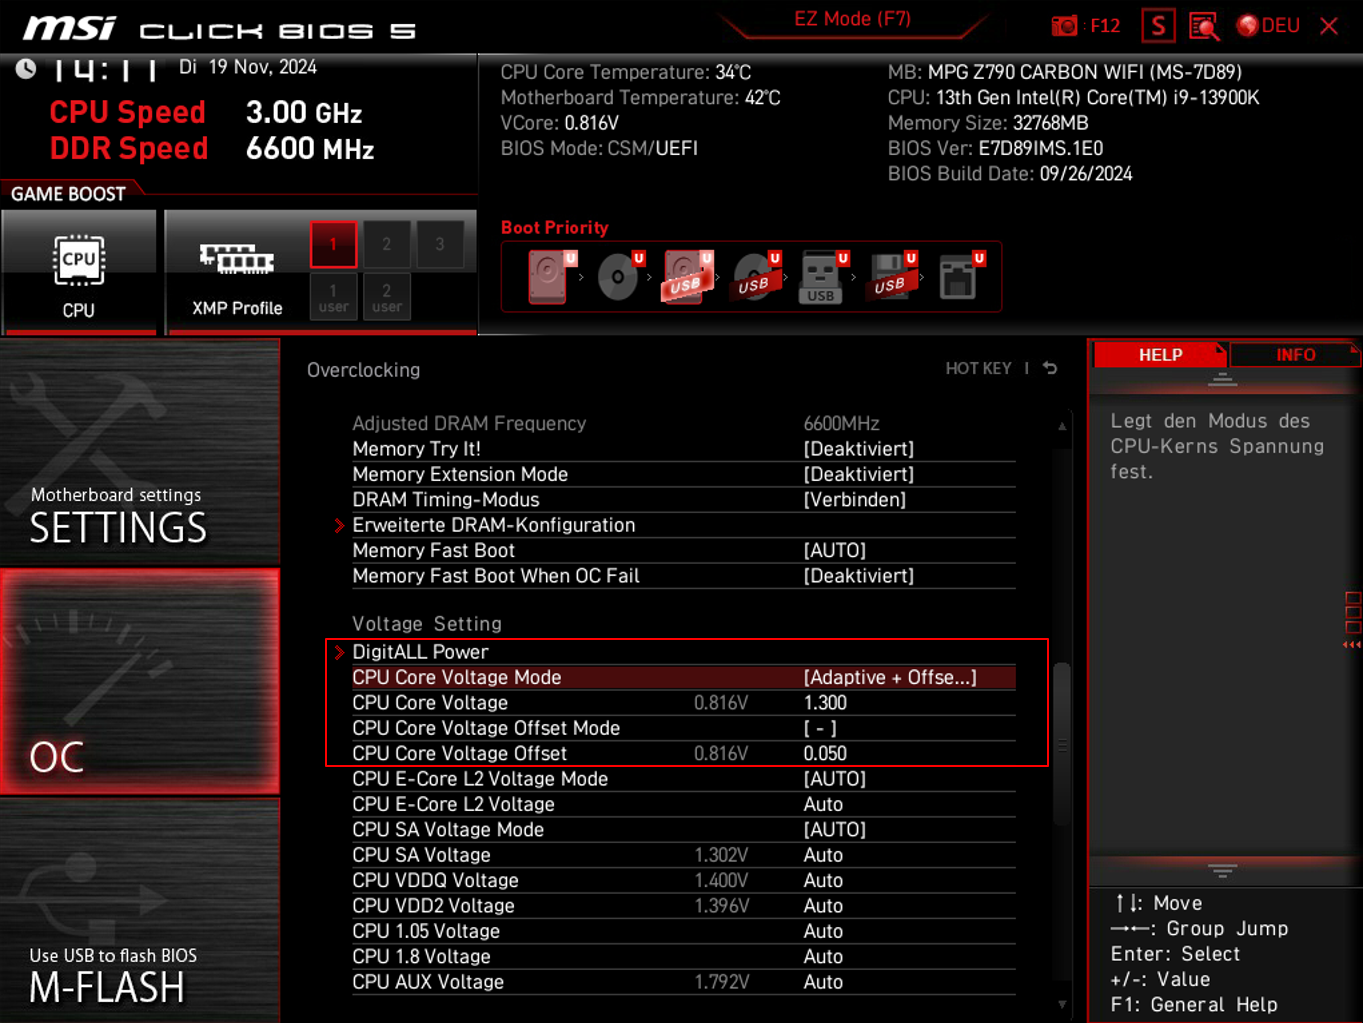1363x1023 pixels.
Task: Select XMP user profile 2
Action: pos(387,297)
